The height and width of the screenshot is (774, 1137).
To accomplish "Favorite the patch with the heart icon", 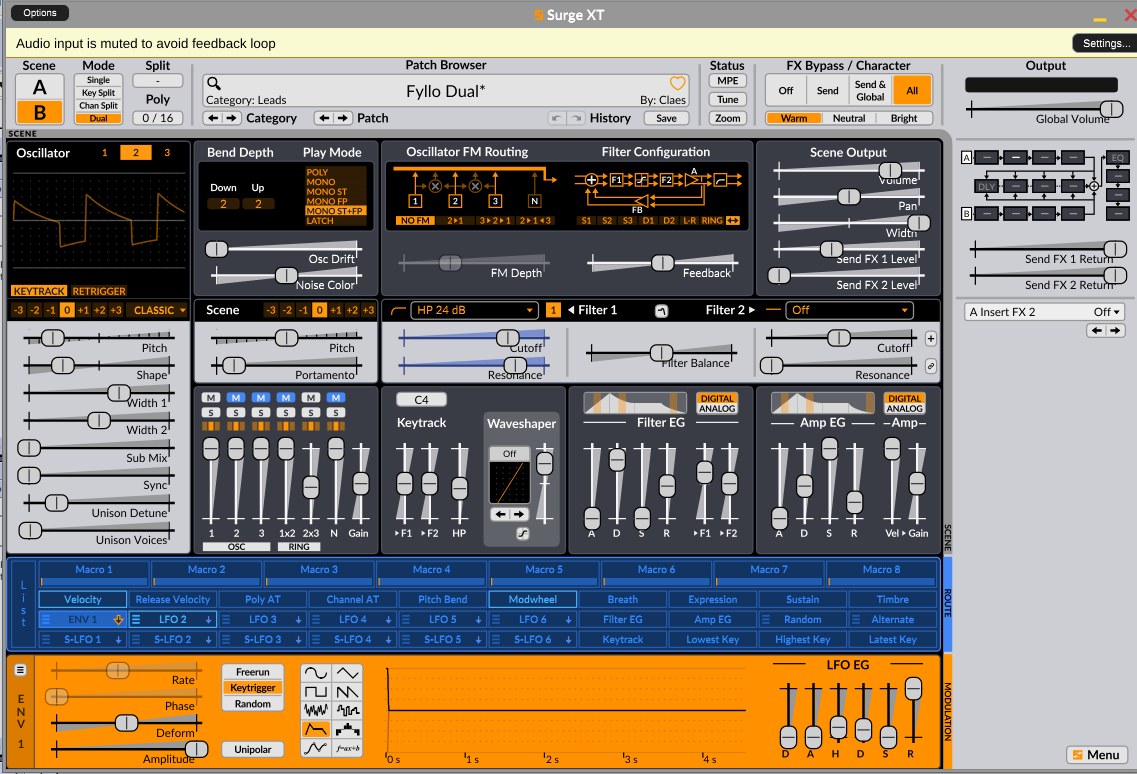I will [677, 83].
